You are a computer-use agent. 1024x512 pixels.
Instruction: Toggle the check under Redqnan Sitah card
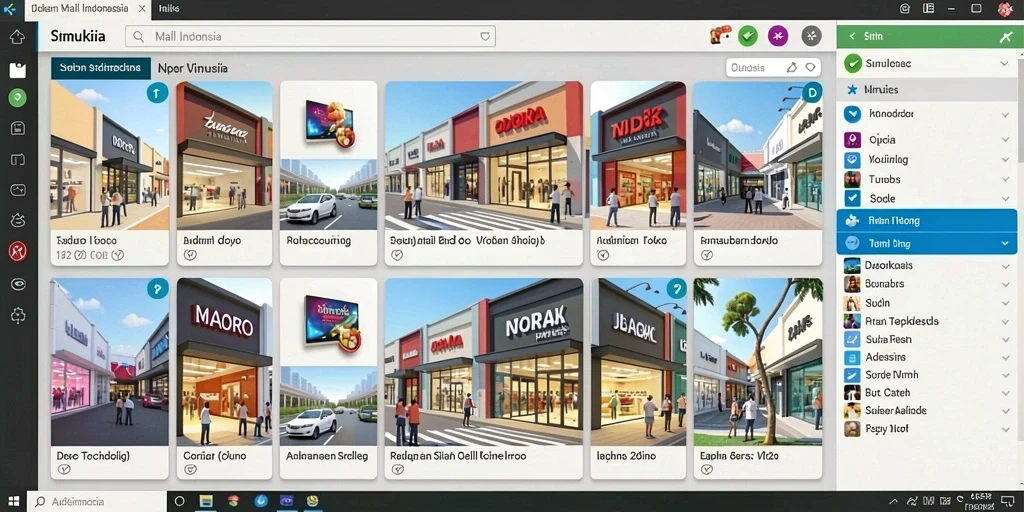397,470
